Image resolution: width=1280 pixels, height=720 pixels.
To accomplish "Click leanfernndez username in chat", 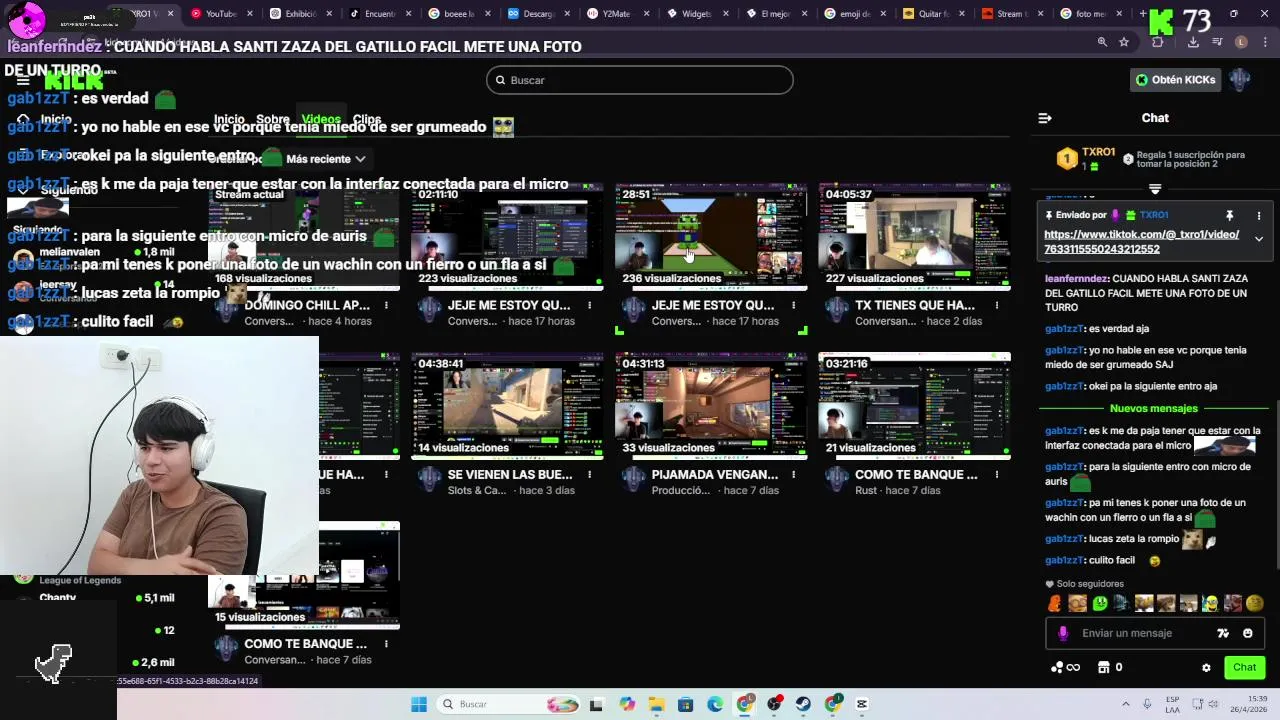I will 1076,279.
